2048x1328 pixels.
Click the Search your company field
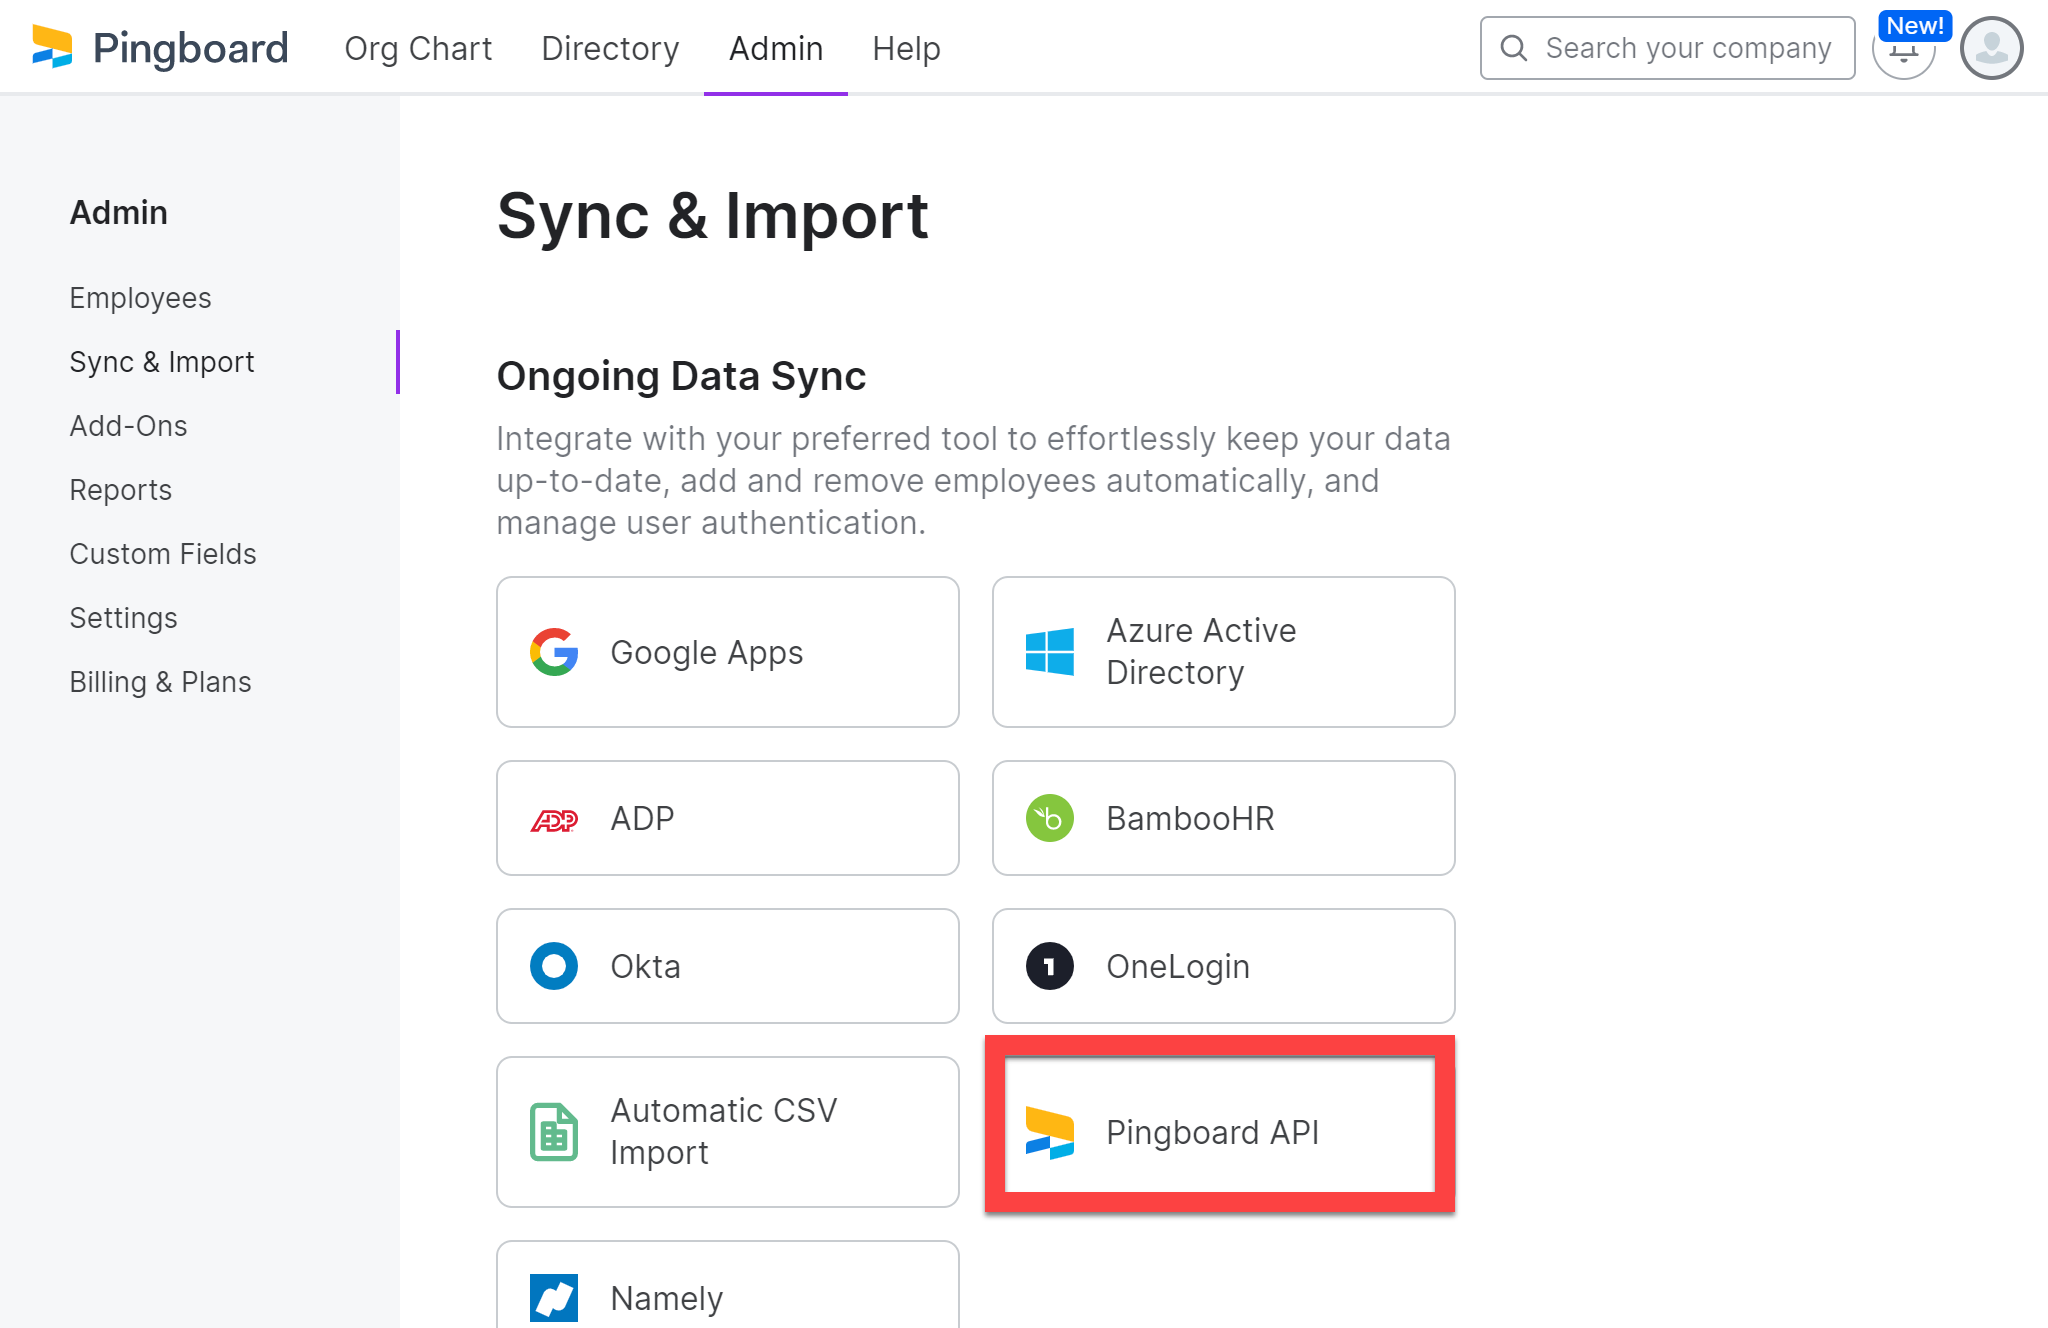(x=1667, y=48)
